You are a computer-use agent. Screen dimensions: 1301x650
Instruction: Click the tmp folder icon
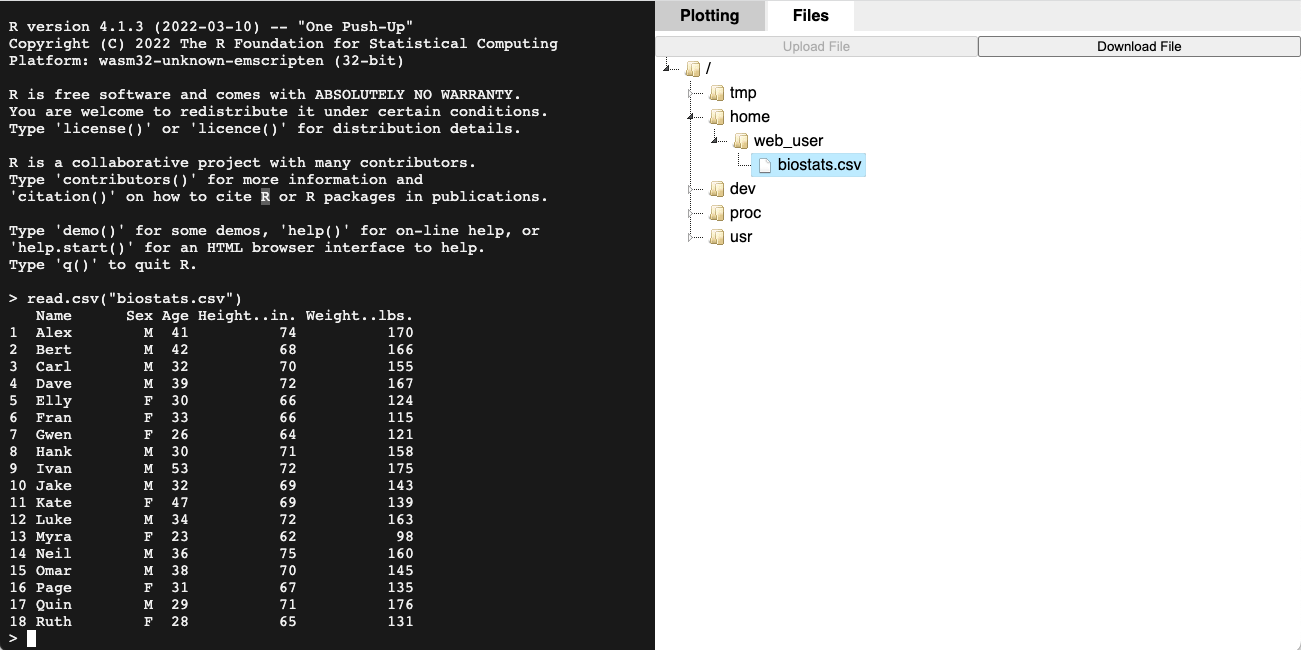click(717, 93)
